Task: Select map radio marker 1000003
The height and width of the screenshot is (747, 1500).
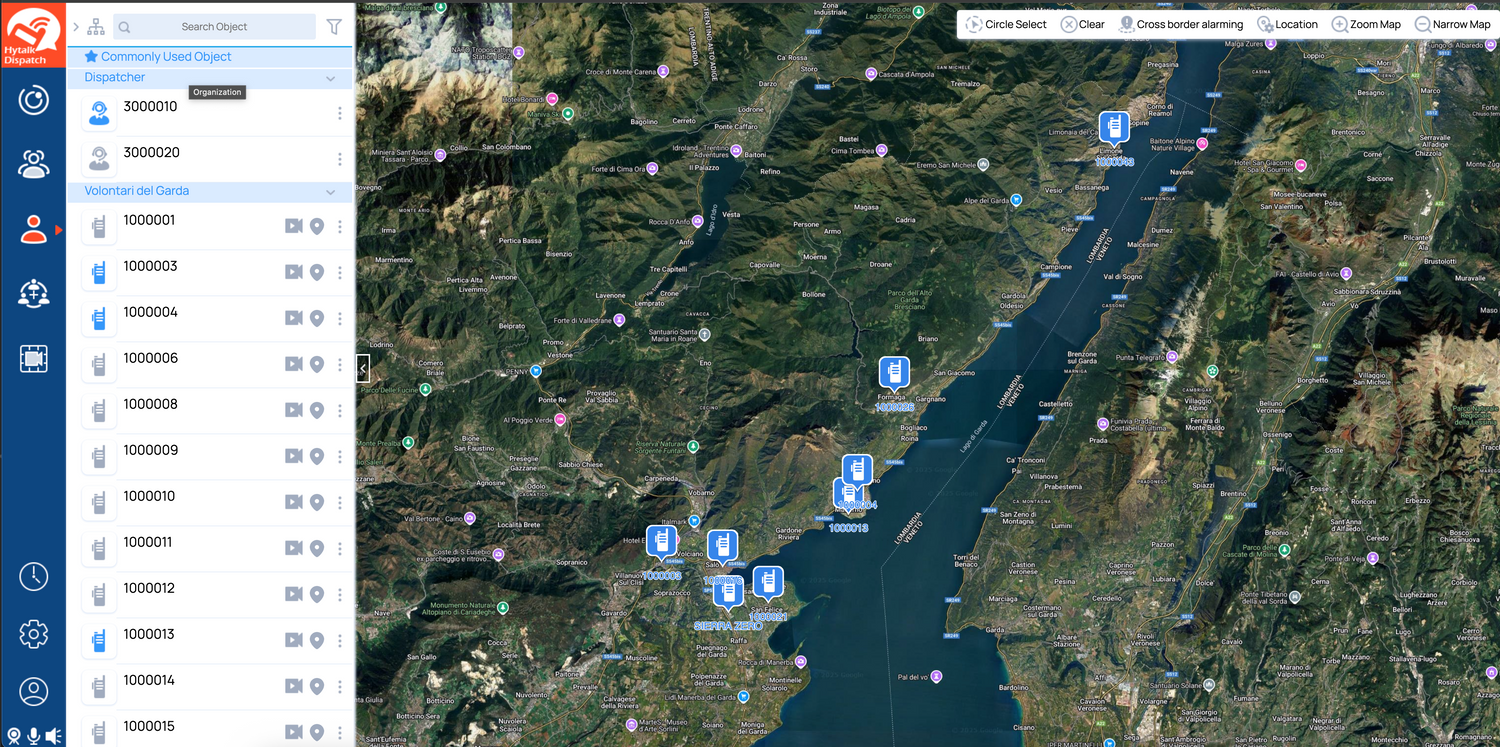Action: click(x=661, y=543)
